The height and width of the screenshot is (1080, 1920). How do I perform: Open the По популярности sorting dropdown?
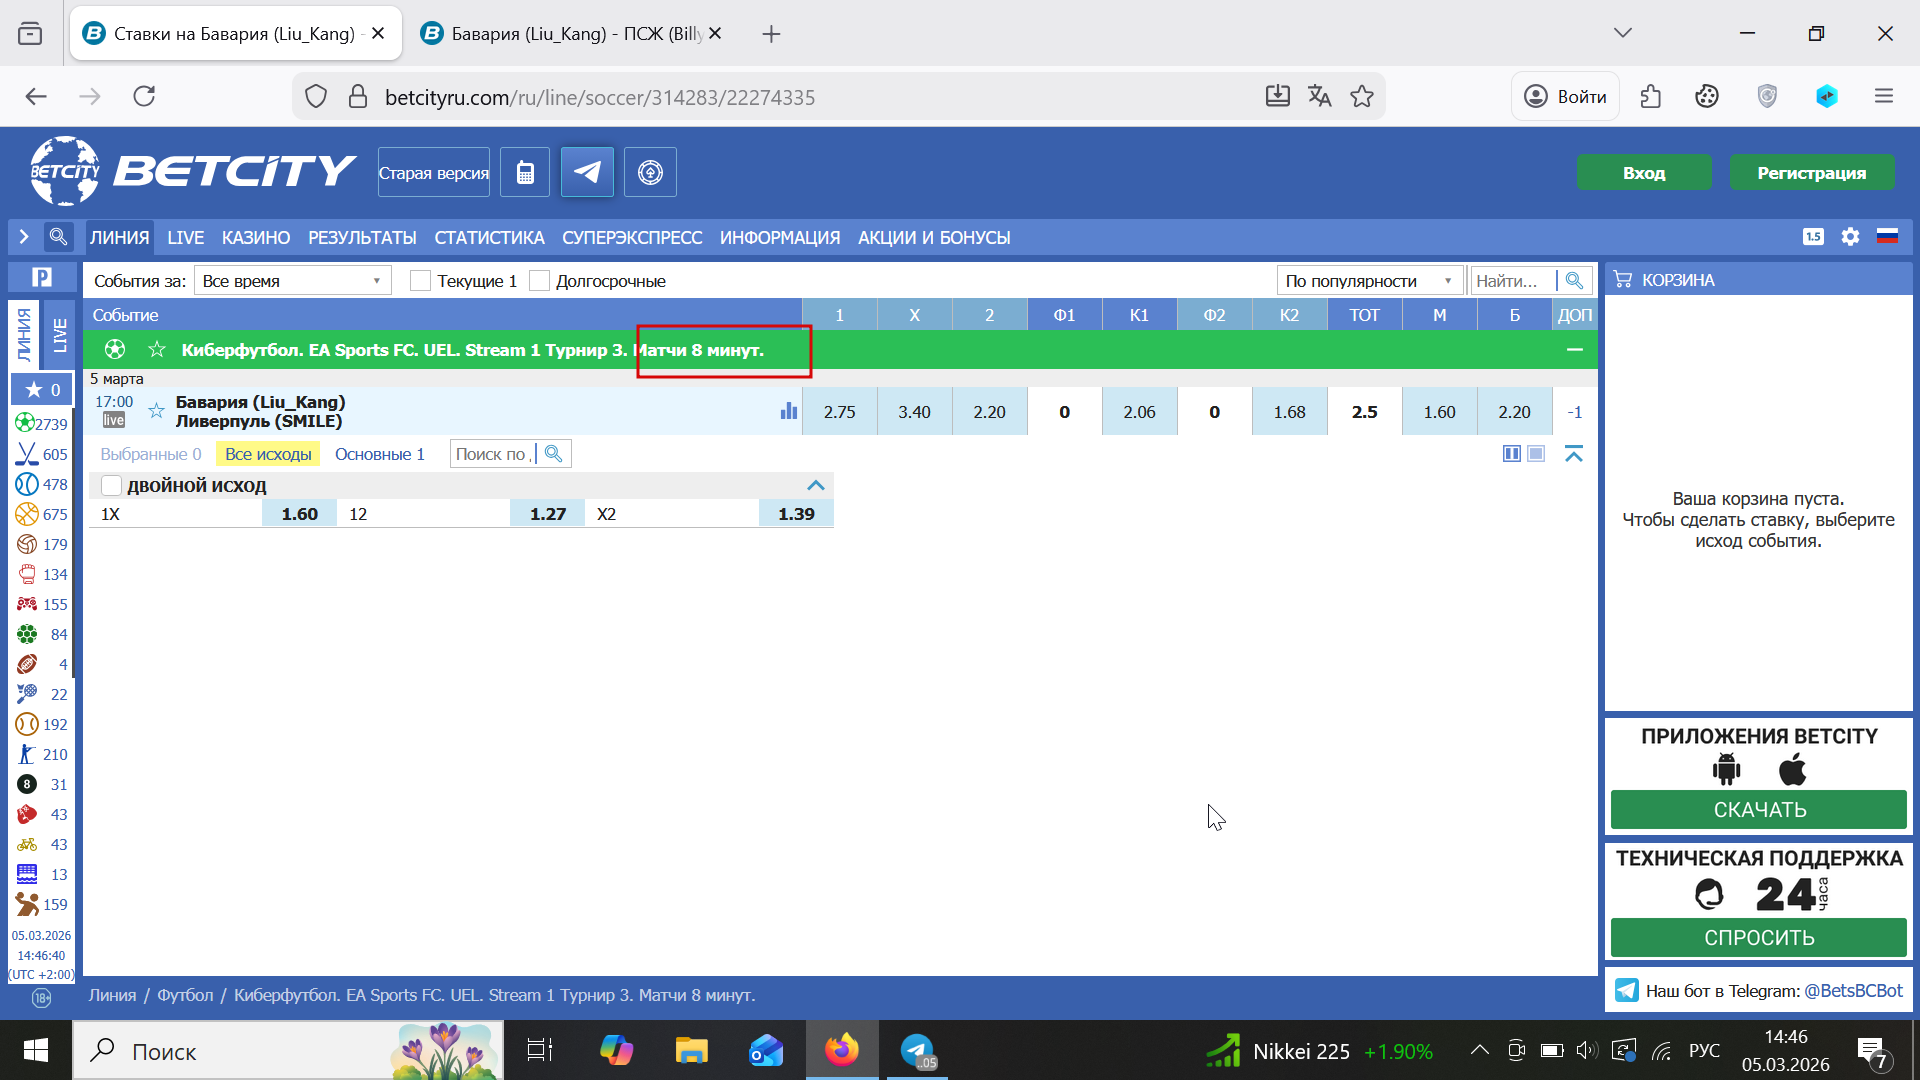1368,281
